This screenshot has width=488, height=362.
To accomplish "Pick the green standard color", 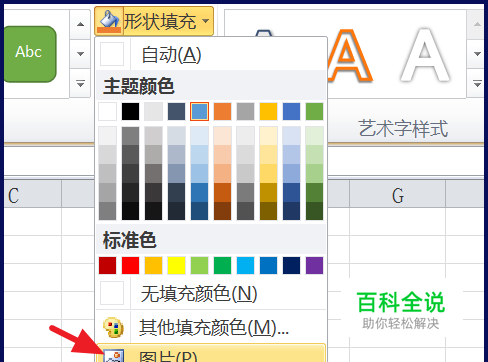I will 222,265.
